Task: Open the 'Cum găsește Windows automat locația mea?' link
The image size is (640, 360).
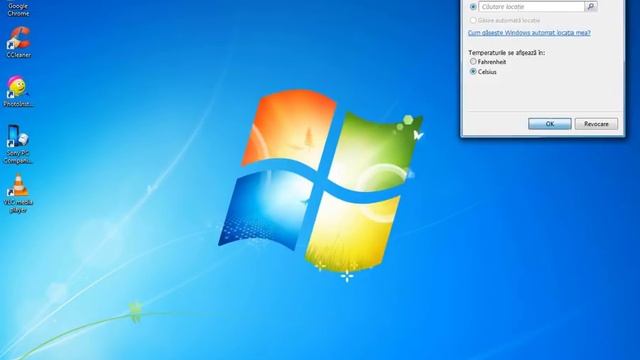Action: 529,33
